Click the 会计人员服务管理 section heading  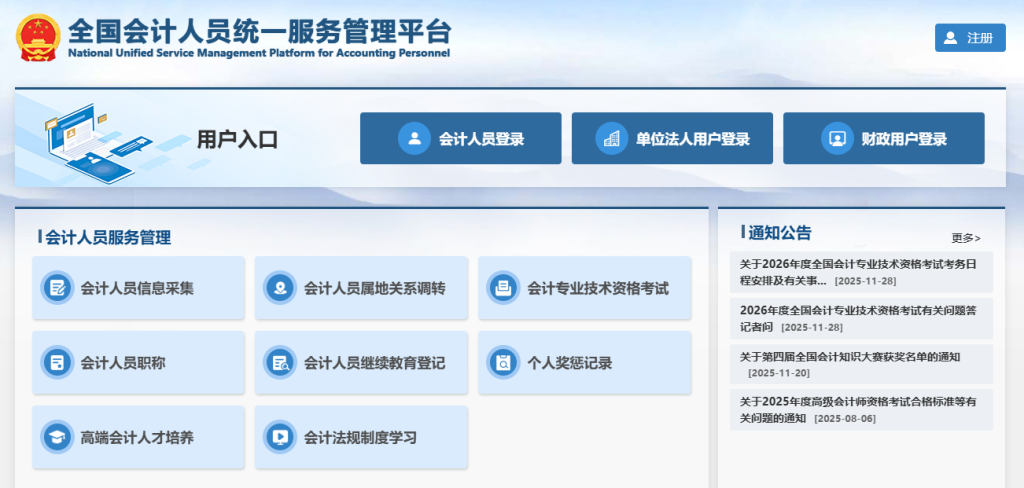(x=108, y=238)
